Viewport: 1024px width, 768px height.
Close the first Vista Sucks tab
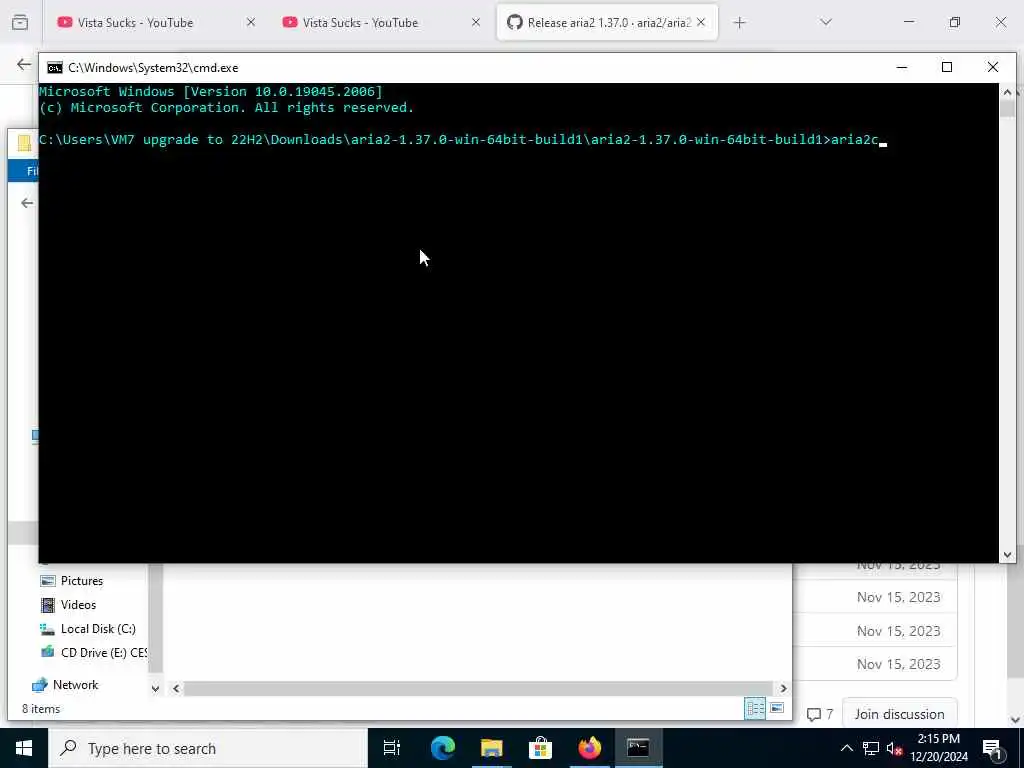[x=251, y=23]
